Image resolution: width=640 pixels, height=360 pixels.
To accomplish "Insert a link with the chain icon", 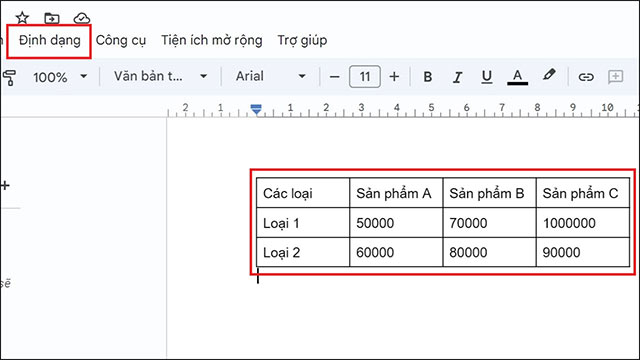I will (x=586, y=77).
